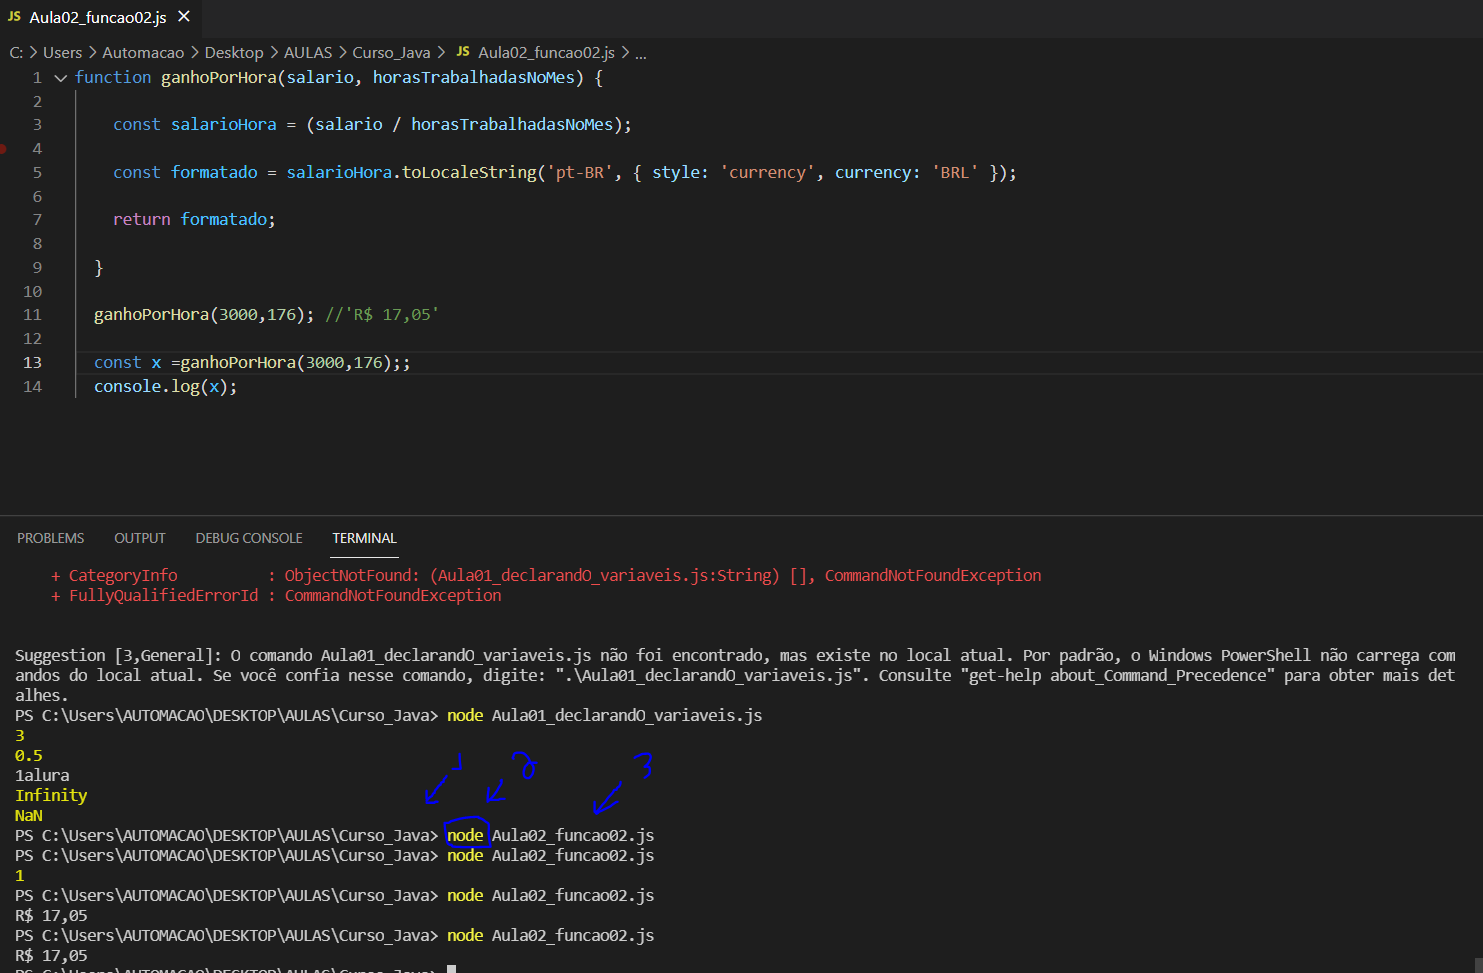Switch to the PROBLEMS panel tab
The width and height of the screenshot is (1483, 973).
[x=51, y=538]
